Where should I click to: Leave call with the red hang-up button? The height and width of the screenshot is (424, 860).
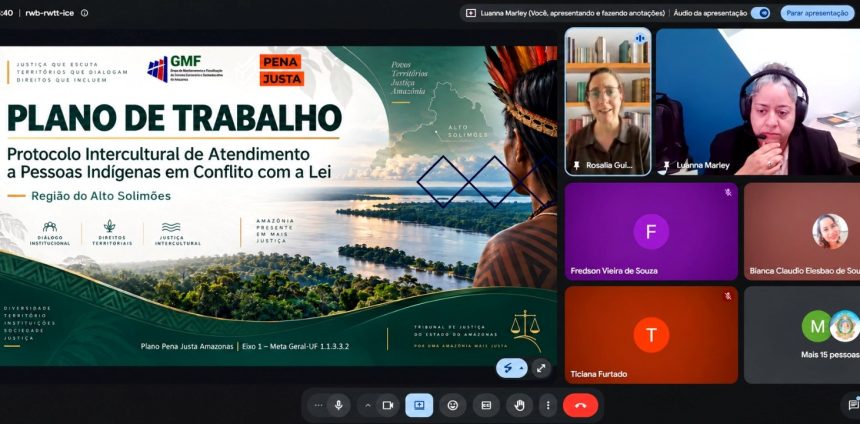(x=580, y=405)
